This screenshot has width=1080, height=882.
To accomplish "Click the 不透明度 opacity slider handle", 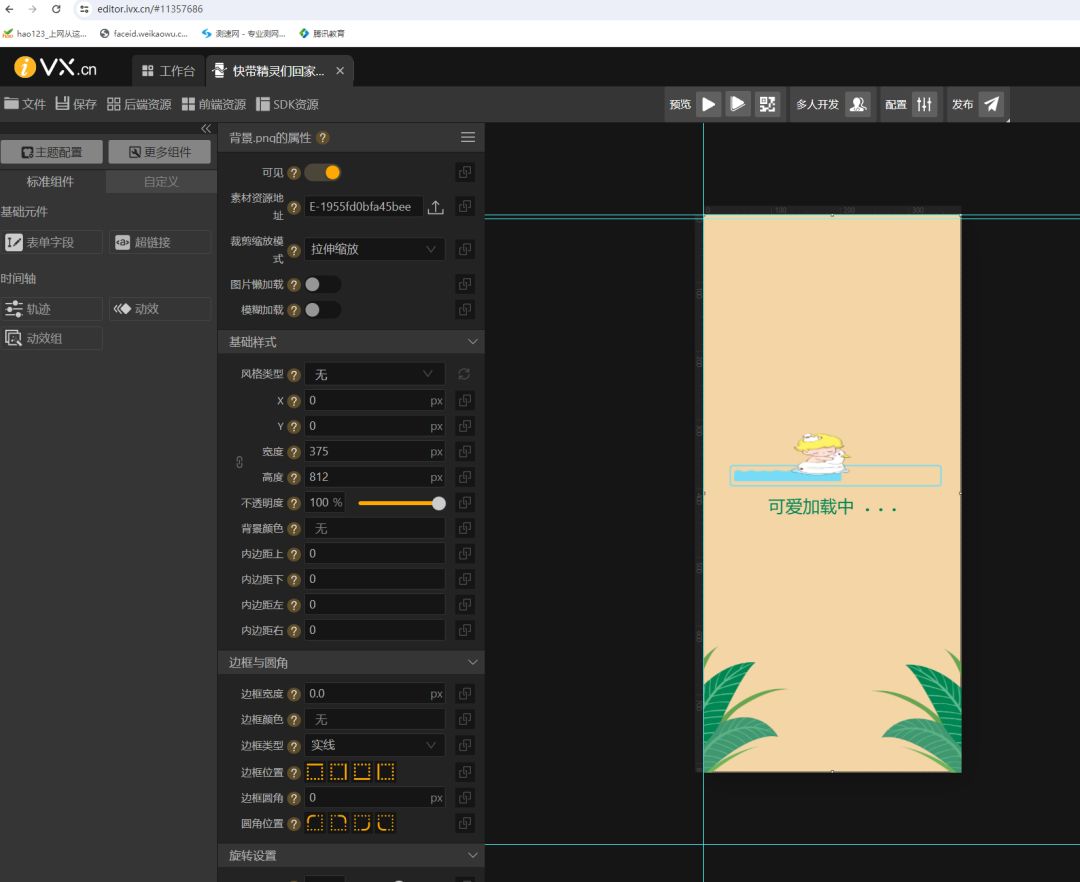I will point(439,503).
